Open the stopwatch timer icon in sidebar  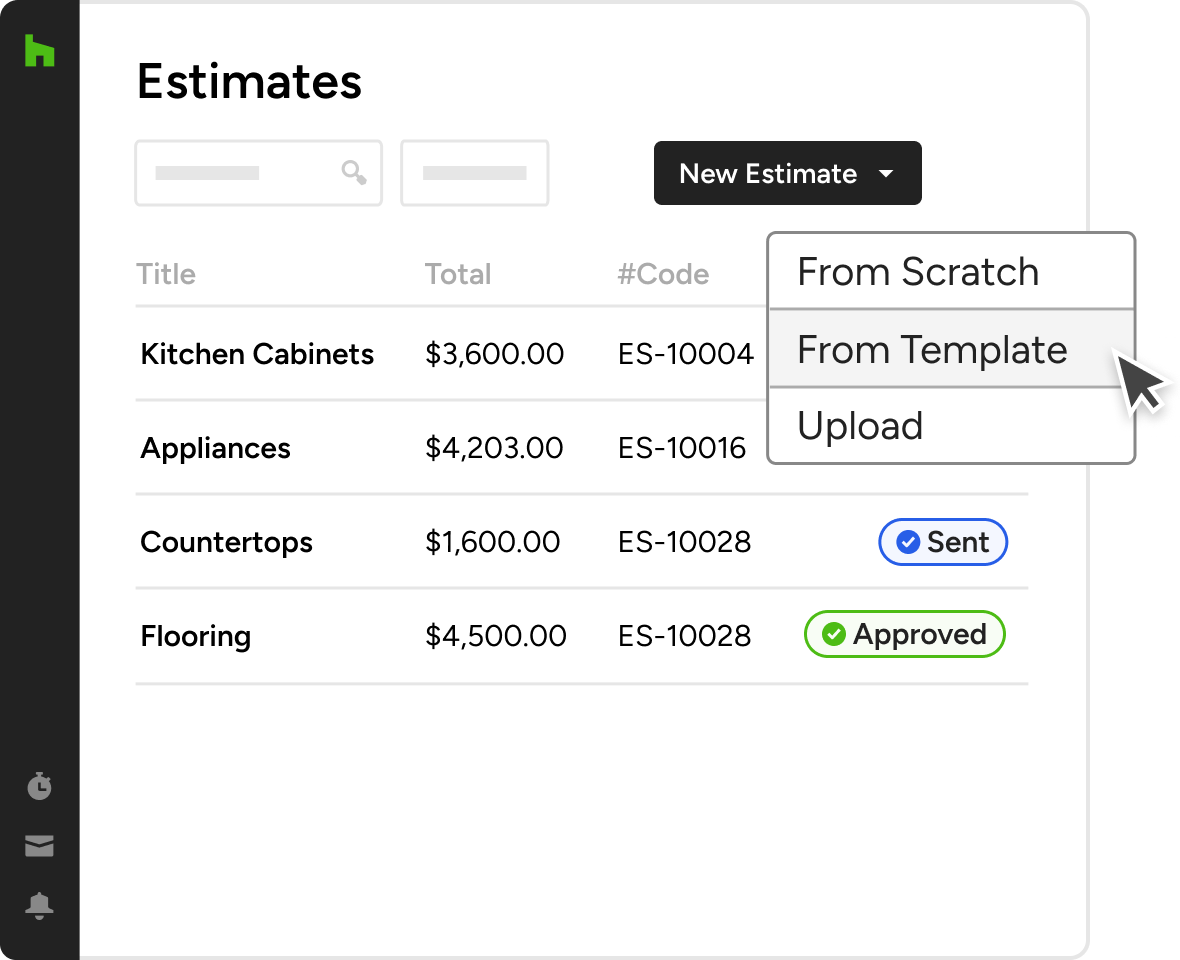[x=39, y=786]
